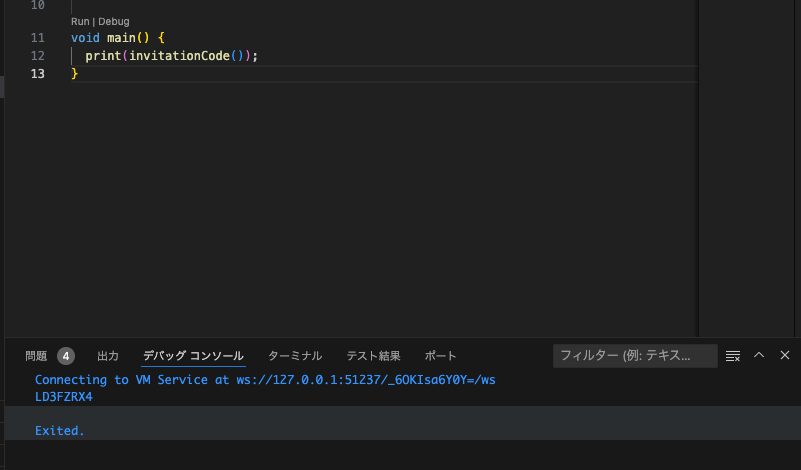Select the LD3FZRX4 console output line
The image size is (801, 470).
(64, 397)
